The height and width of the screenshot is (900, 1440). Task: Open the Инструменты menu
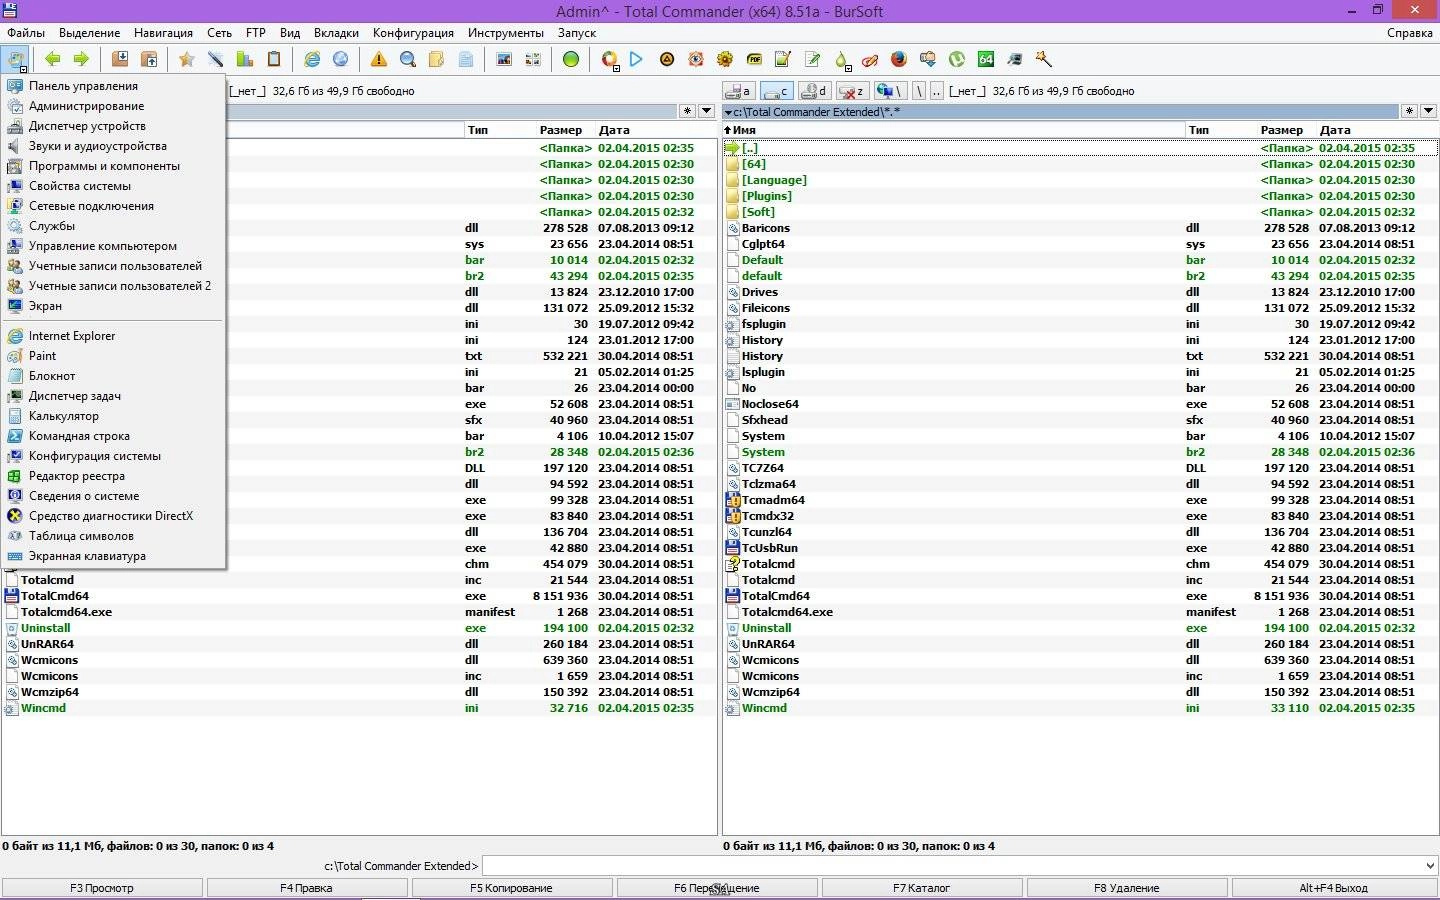click(506, 33)
